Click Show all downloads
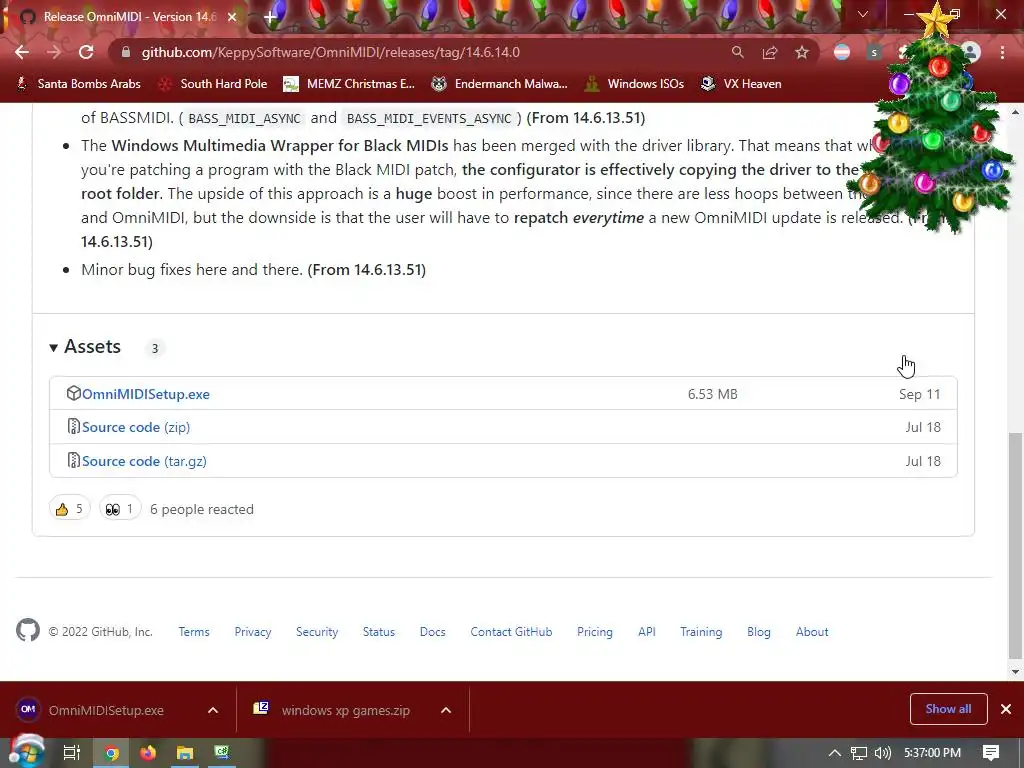This screenshot has width=1024, height=768. [x=948, y=709]
